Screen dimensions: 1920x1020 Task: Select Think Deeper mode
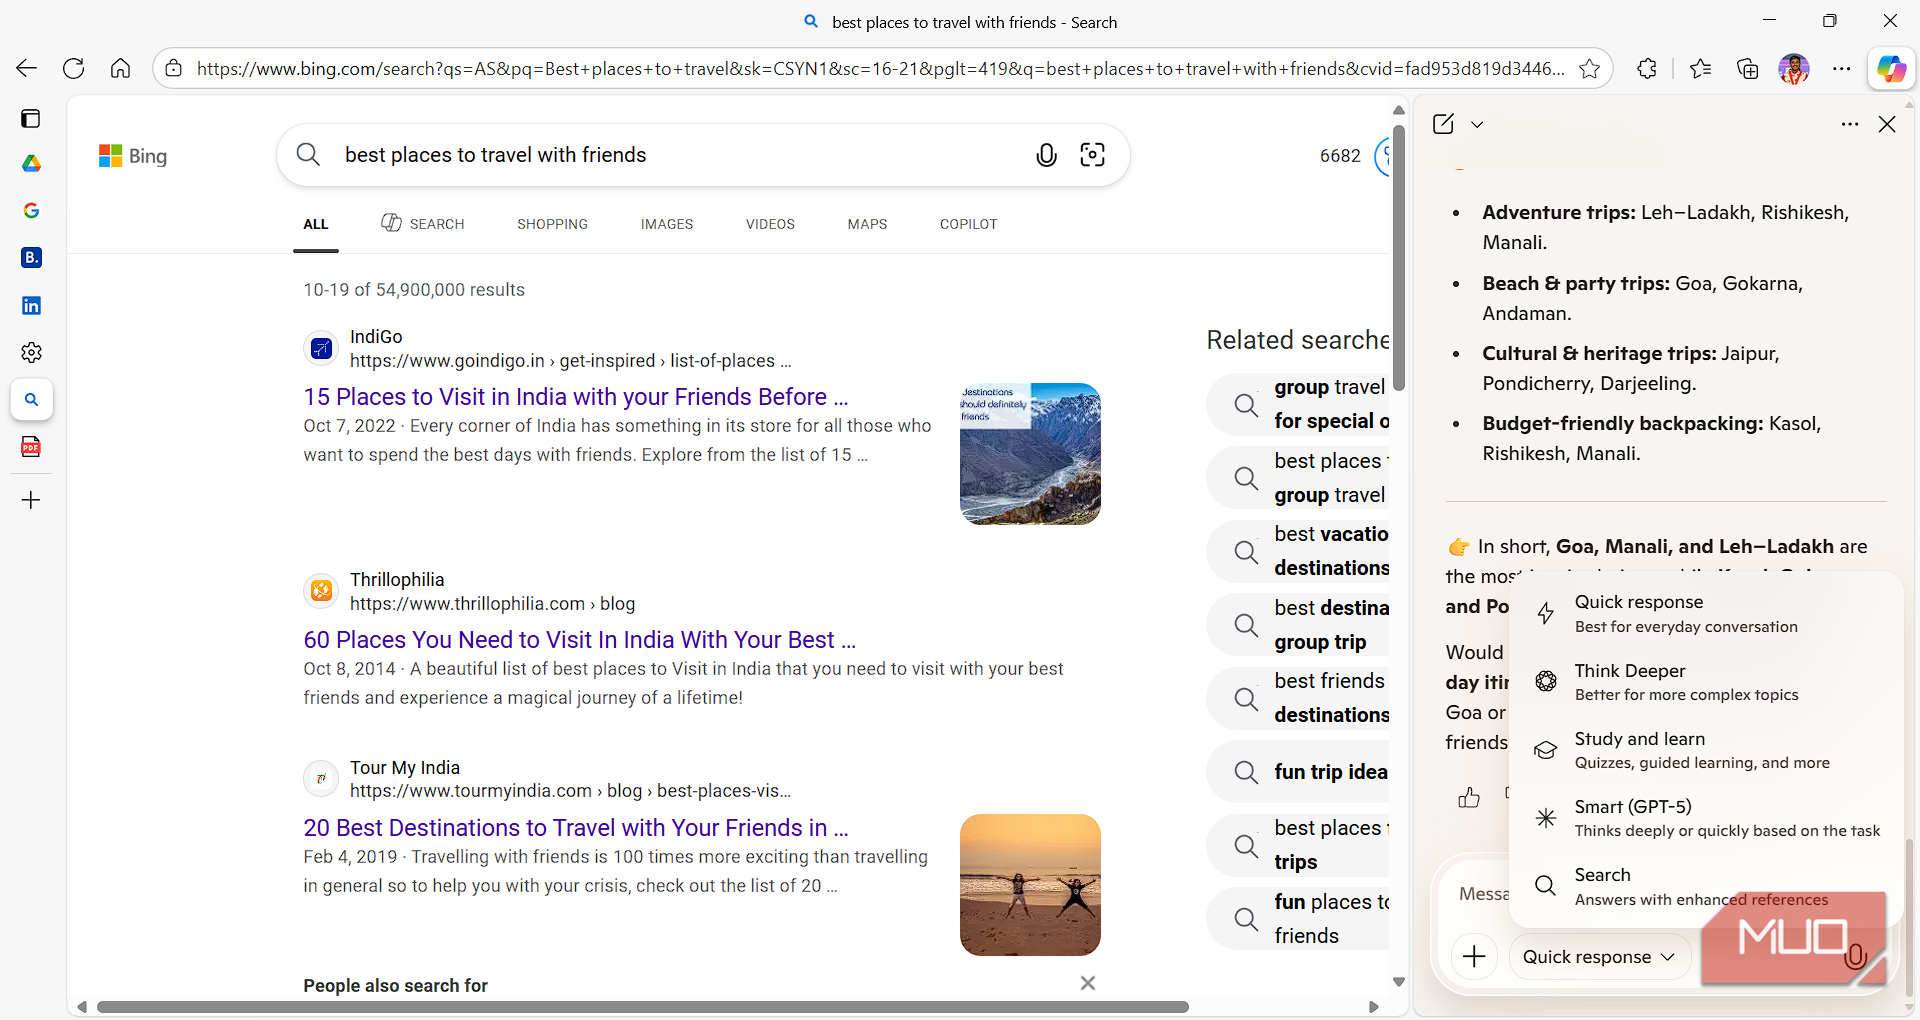click(1704, 682)
